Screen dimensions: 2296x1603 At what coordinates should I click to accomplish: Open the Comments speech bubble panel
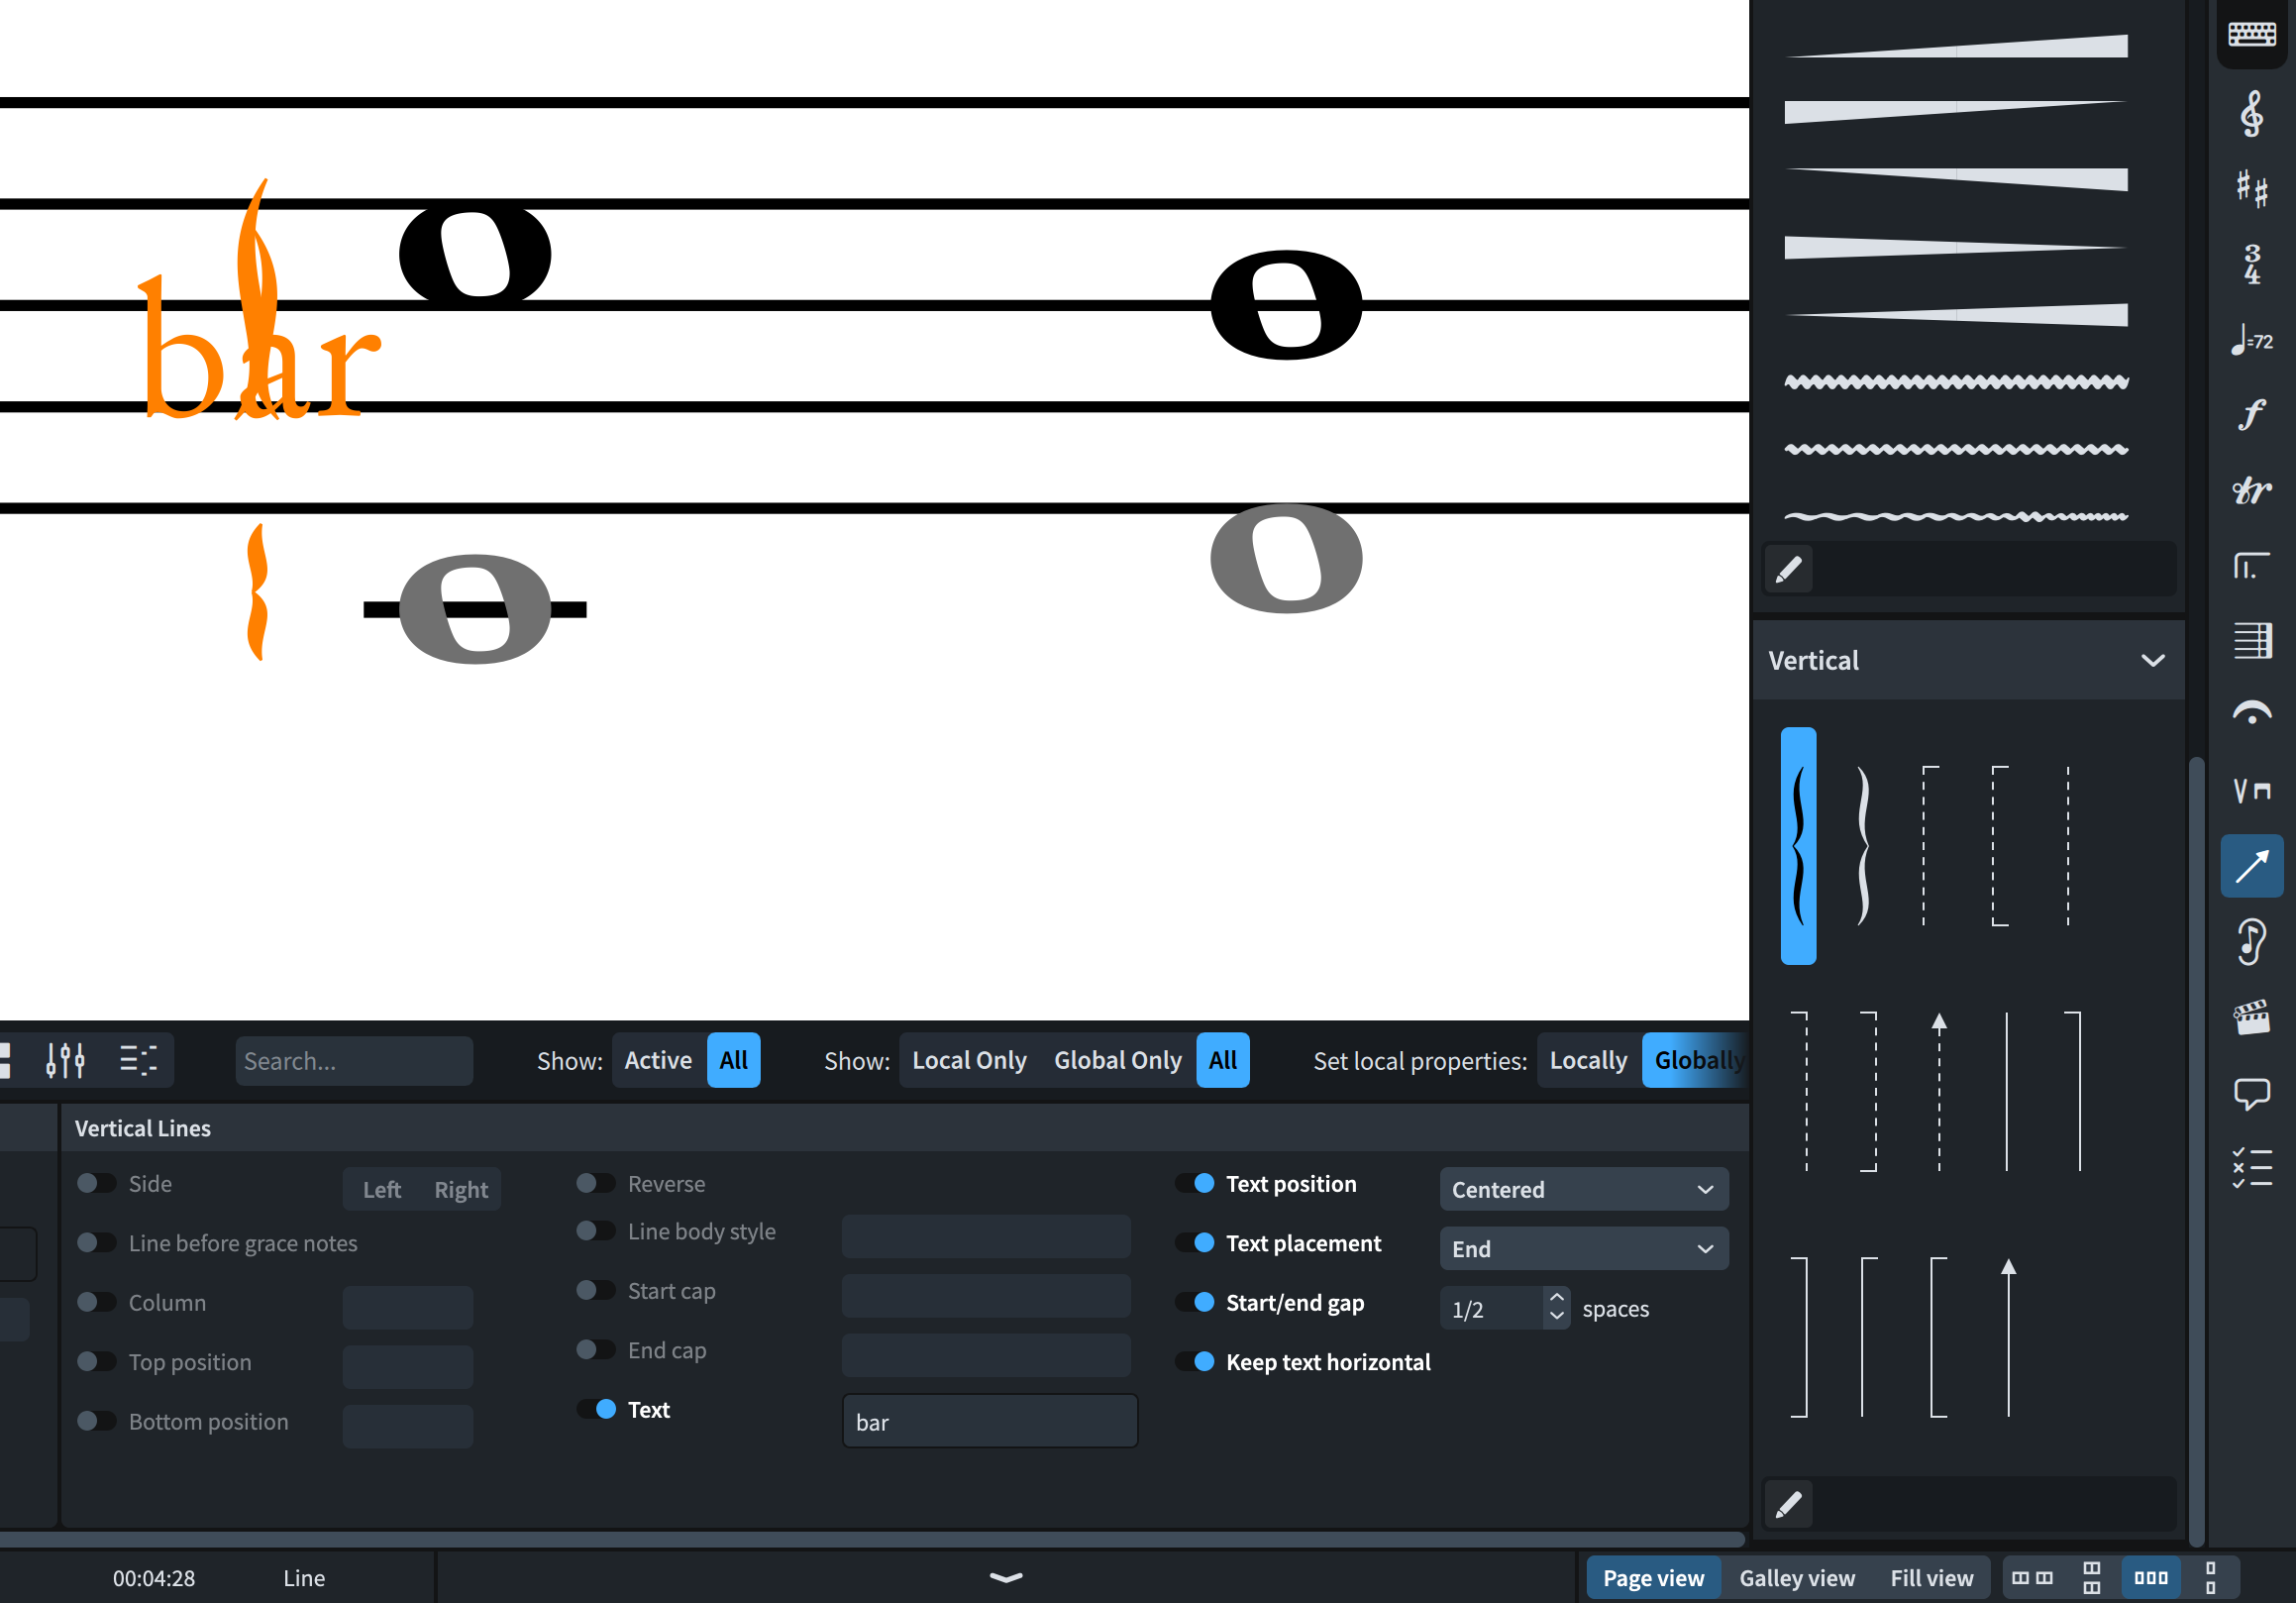click(x=2250, y=1093)
